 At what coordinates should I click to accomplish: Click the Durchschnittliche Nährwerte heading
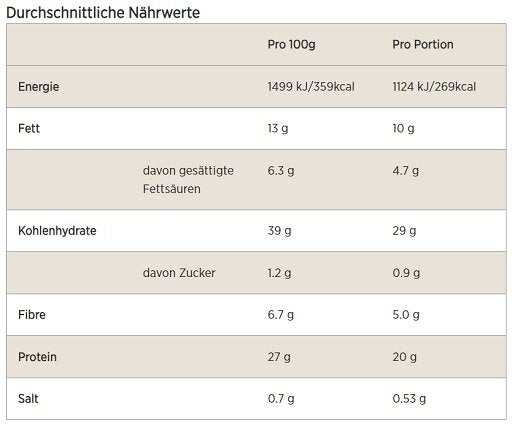(103, 13)
